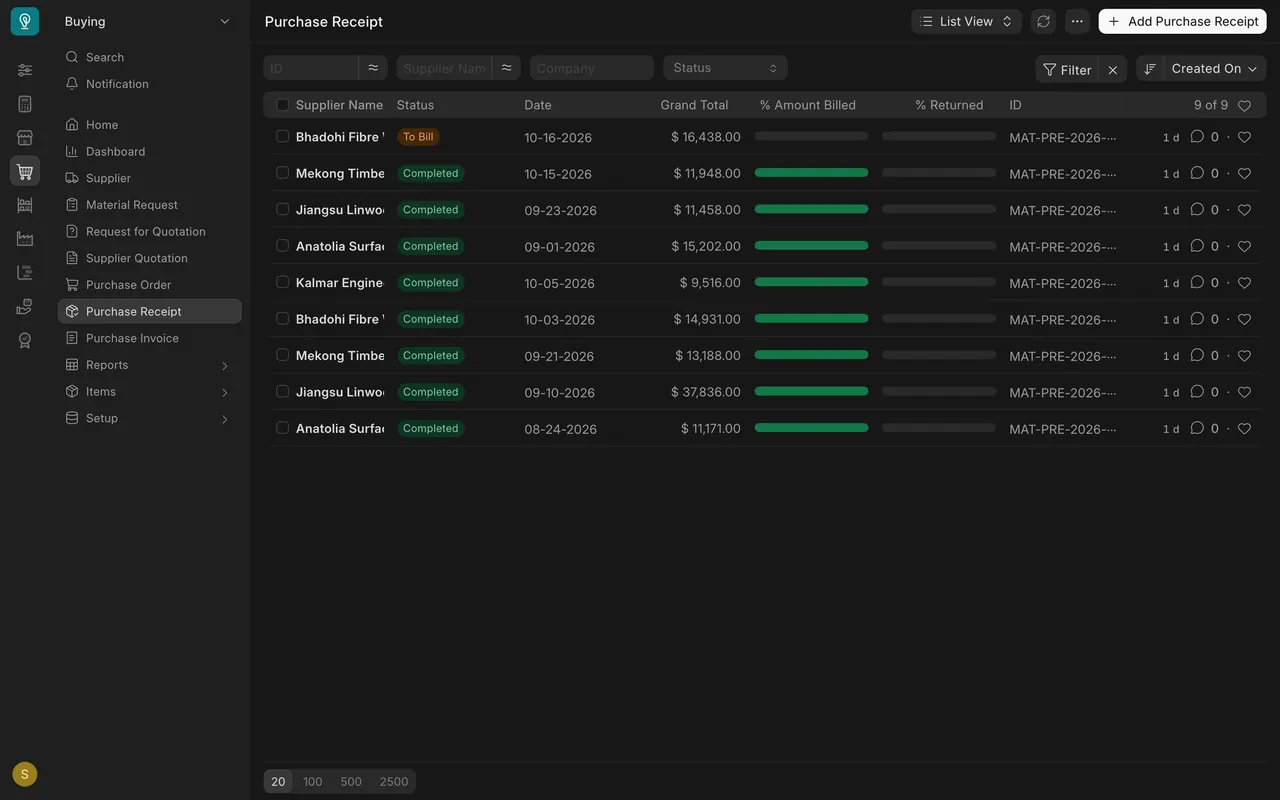Click the refresh list icon
The image size is (1280, 800).
(1043, 21)
